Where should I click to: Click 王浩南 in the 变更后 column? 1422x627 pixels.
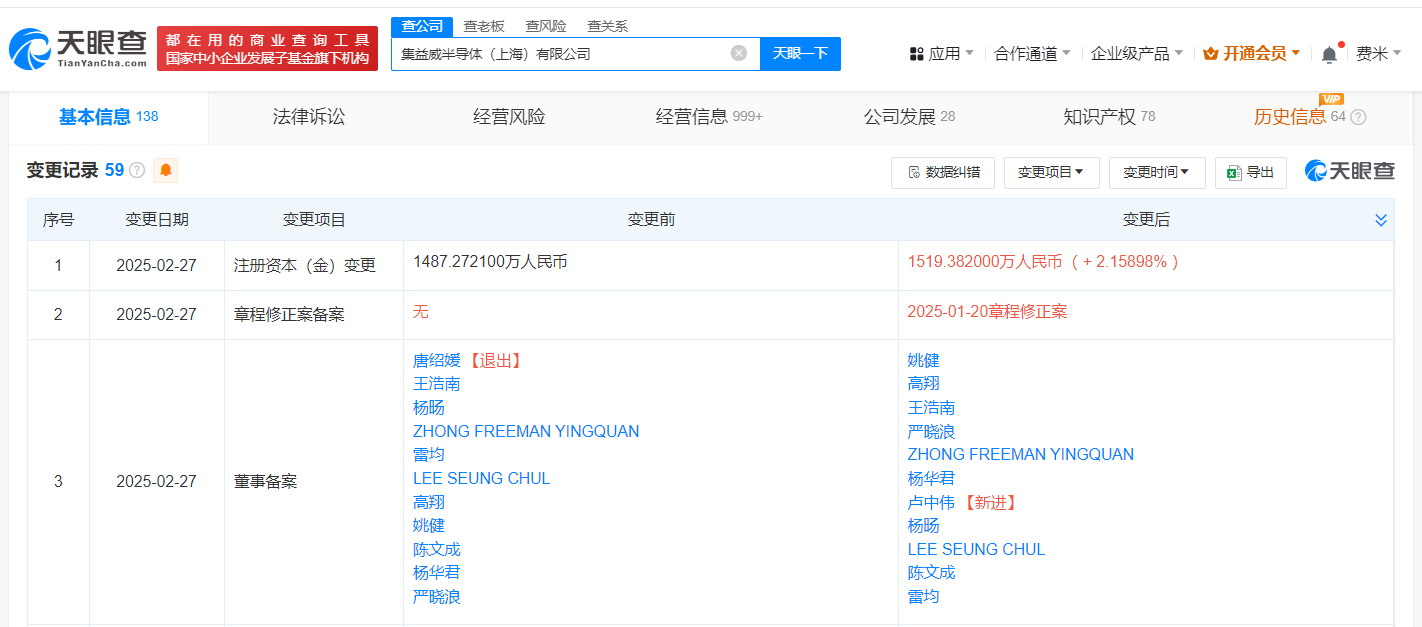[x=932, y=408]
